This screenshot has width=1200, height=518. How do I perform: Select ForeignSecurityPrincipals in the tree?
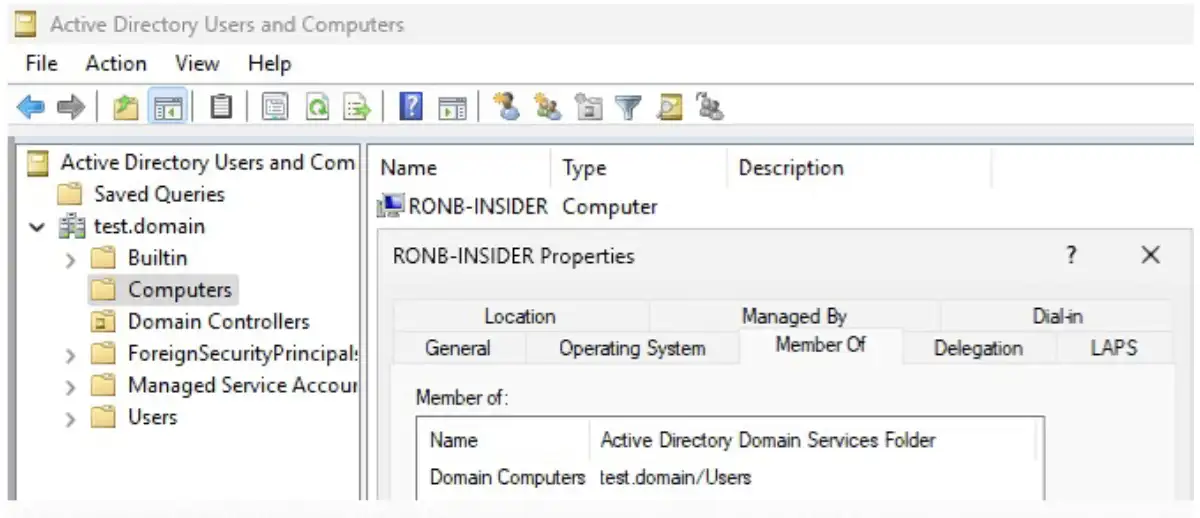(242, 354)
